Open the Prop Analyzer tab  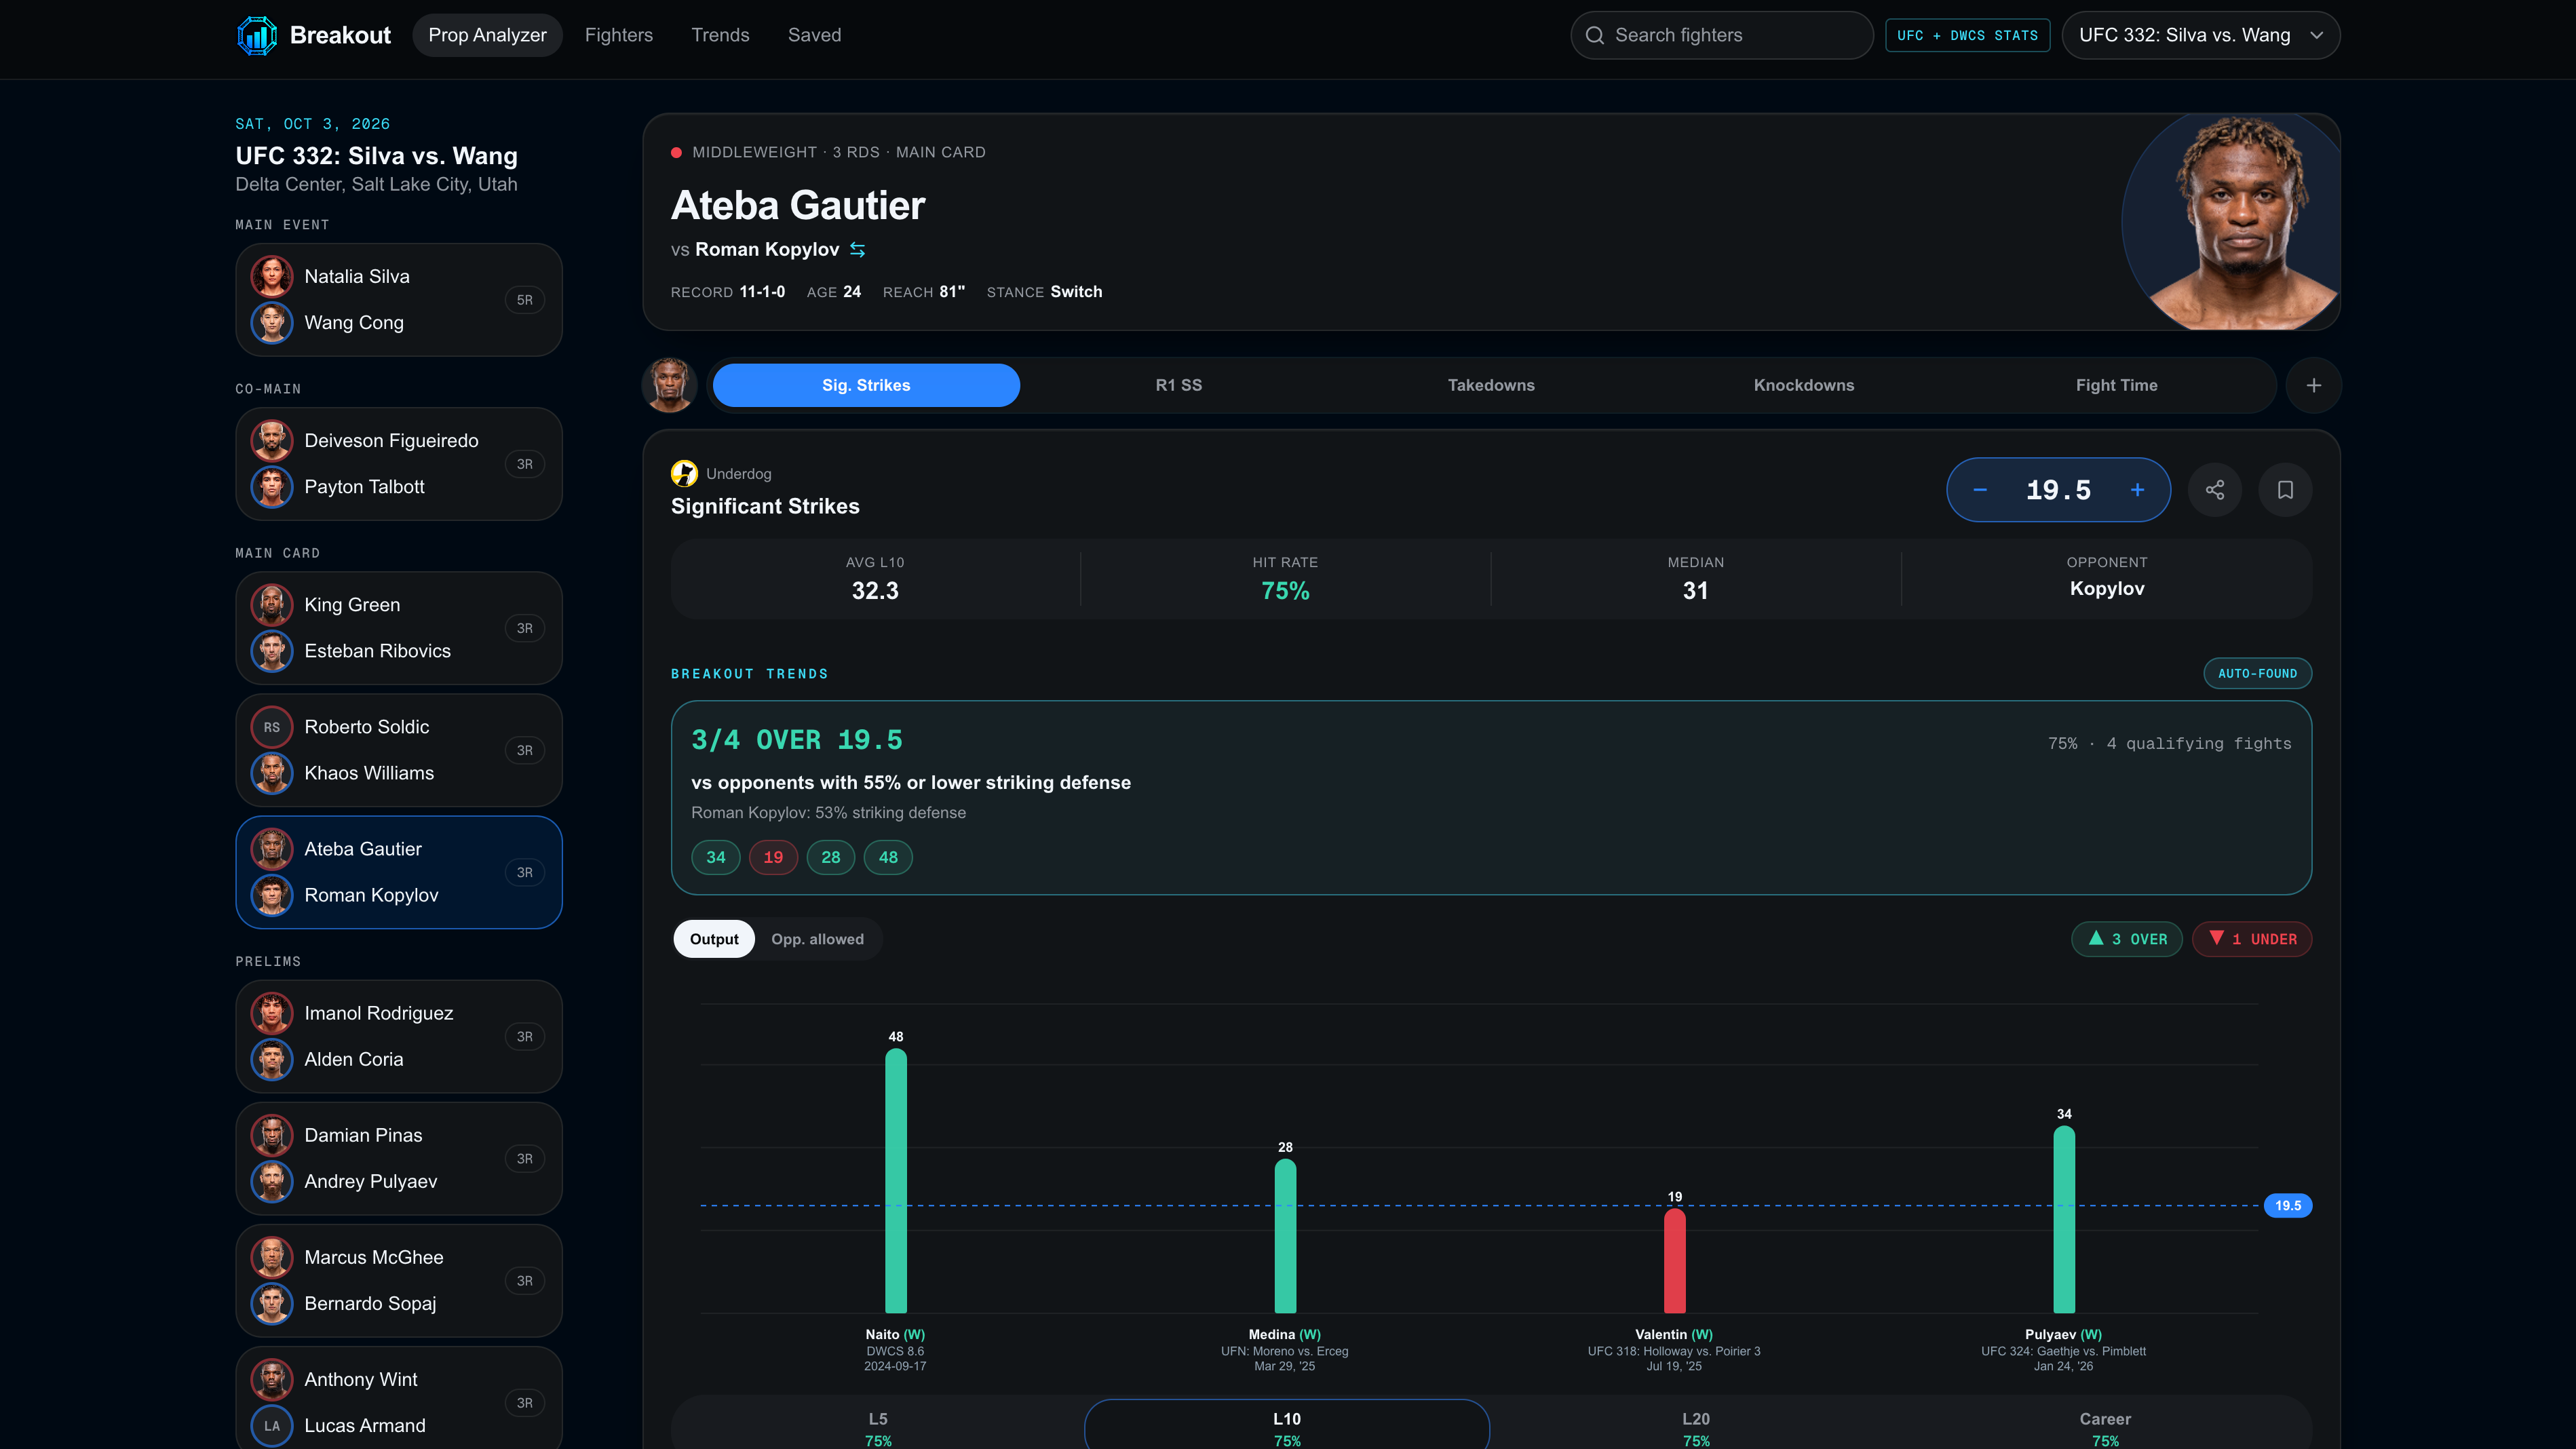[x=487, y=35]
